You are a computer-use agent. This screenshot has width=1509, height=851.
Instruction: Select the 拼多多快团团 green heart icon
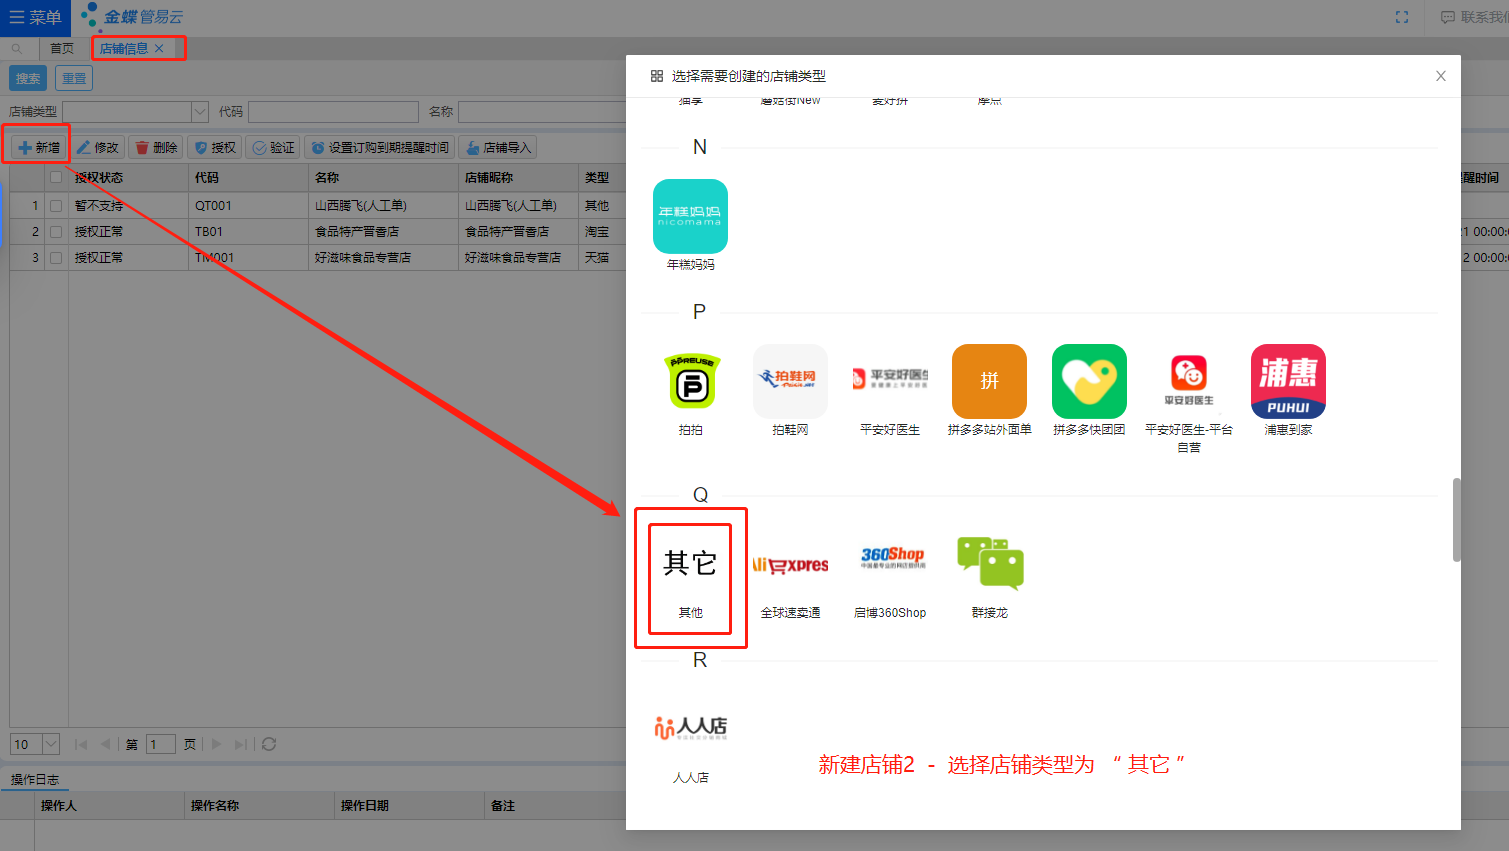1089,381
